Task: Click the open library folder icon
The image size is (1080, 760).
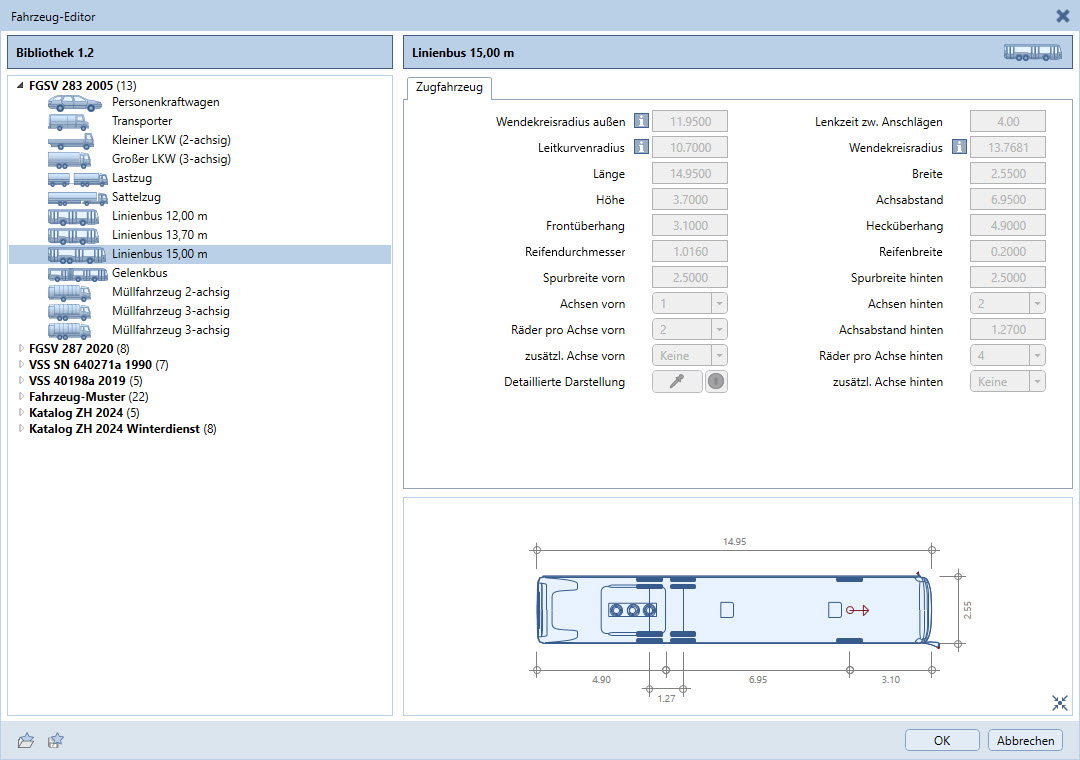Action: pos(27,740)
